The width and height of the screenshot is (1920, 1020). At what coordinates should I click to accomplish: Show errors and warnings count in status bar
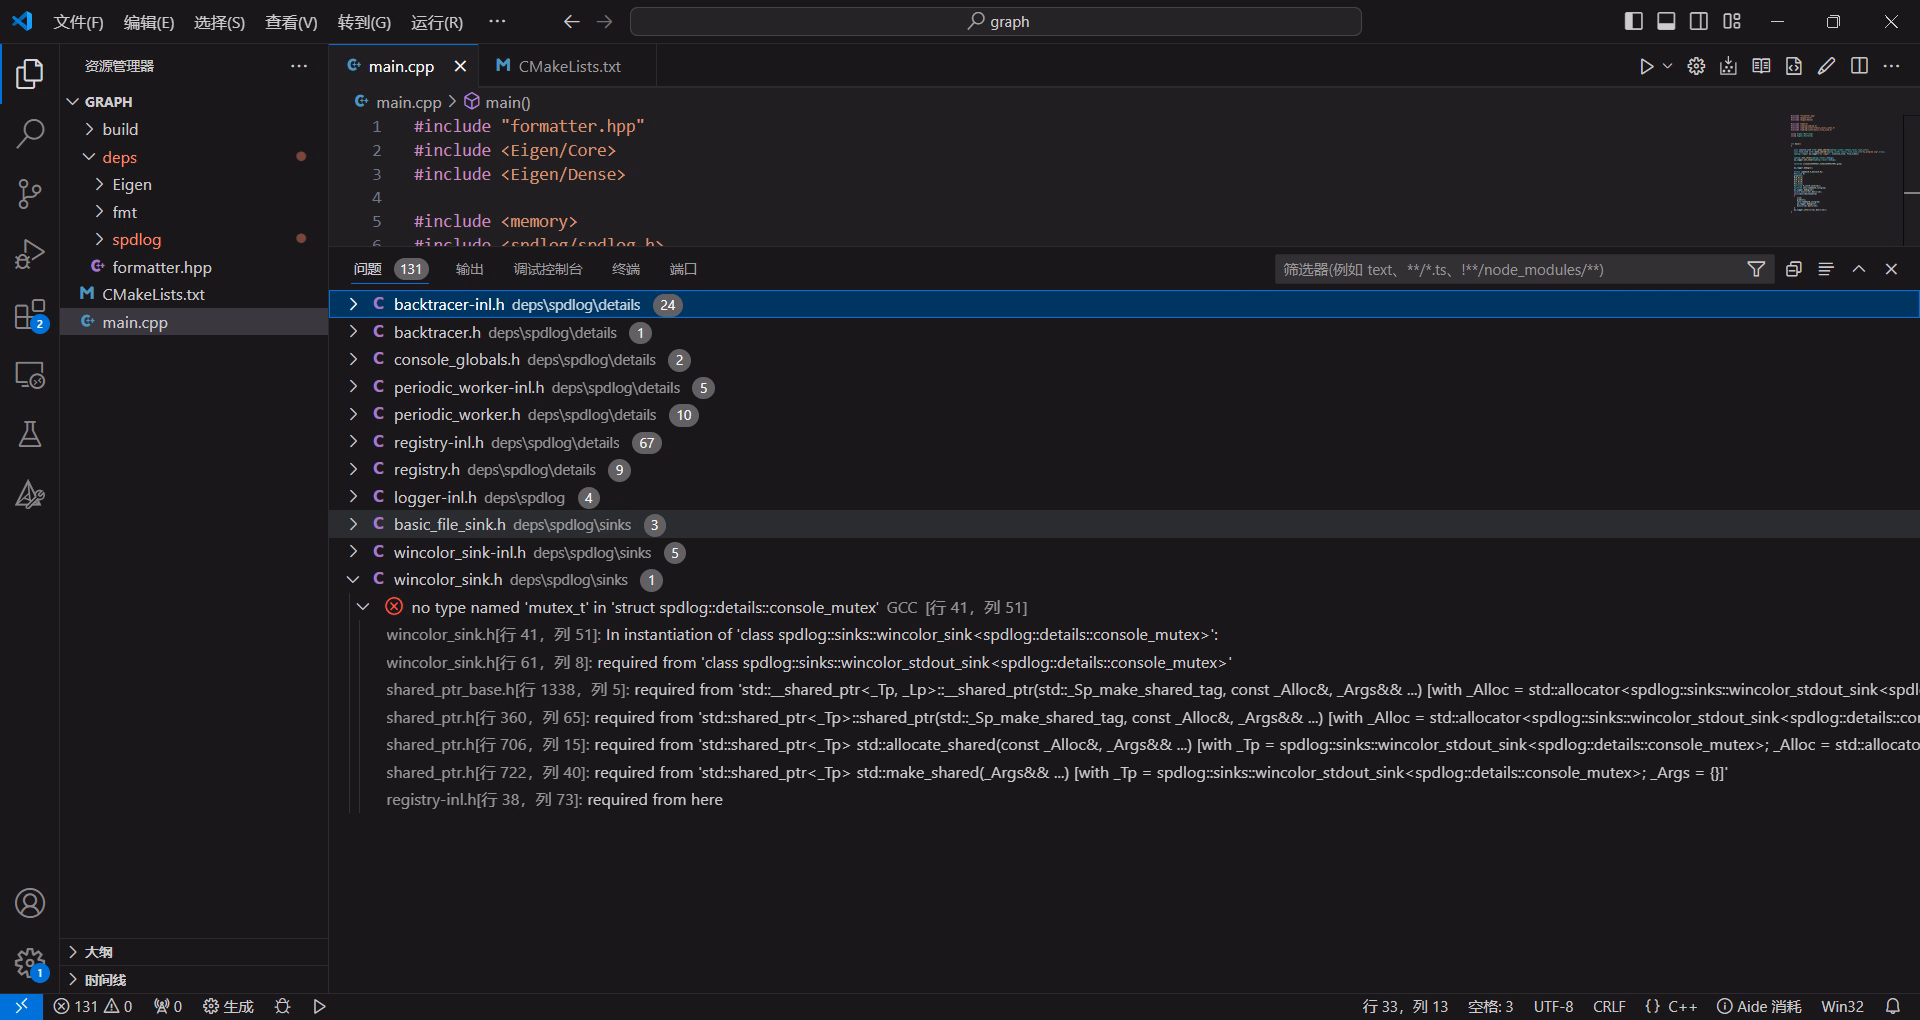(x=93, y=1006)
